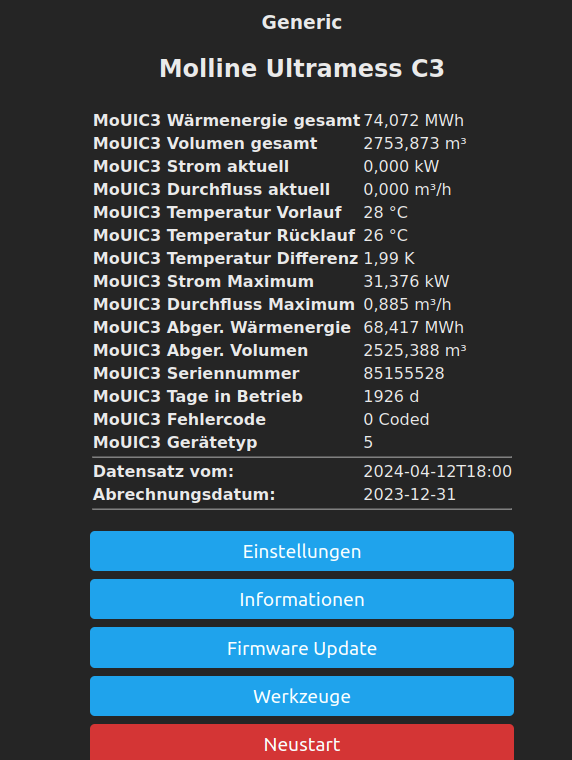Select the value 0 Coded

(x=396, y=420)
